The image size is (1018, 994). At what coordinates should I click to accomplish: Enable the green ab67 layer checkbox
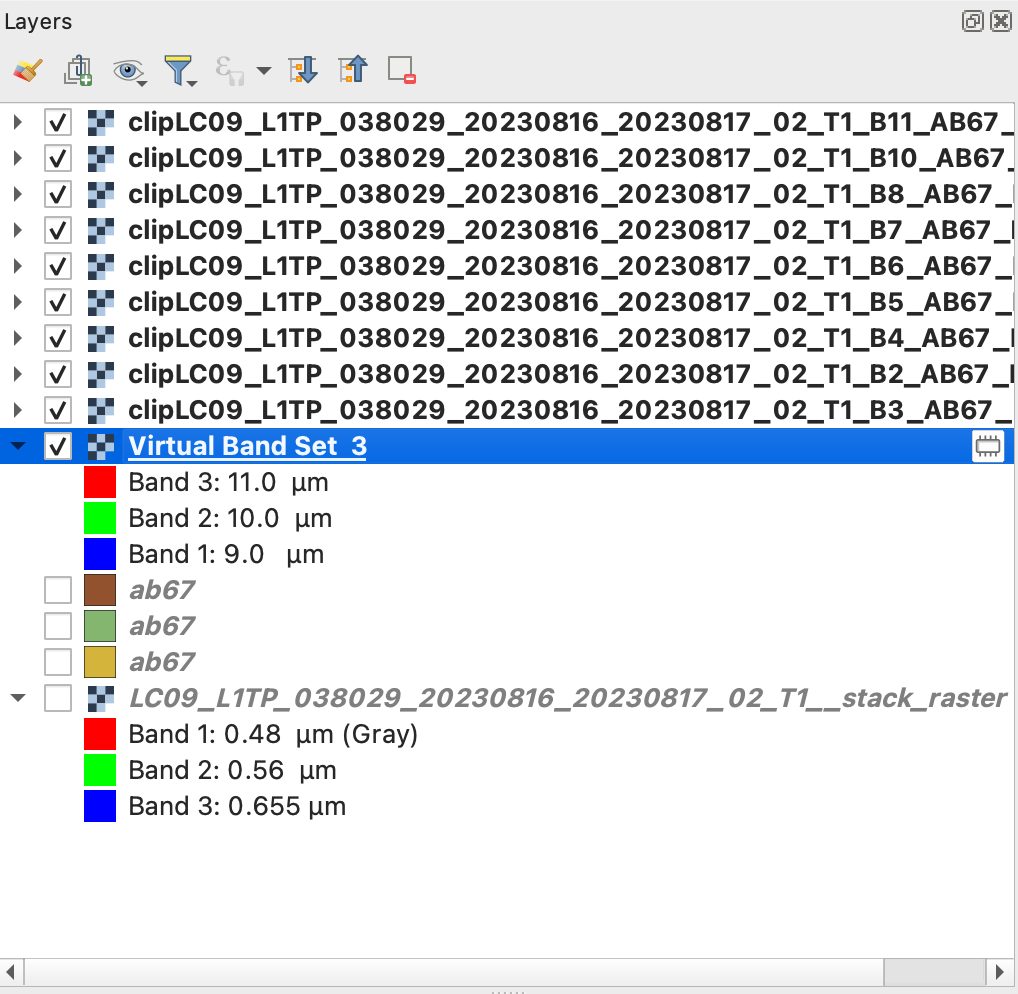coord(58,627)
